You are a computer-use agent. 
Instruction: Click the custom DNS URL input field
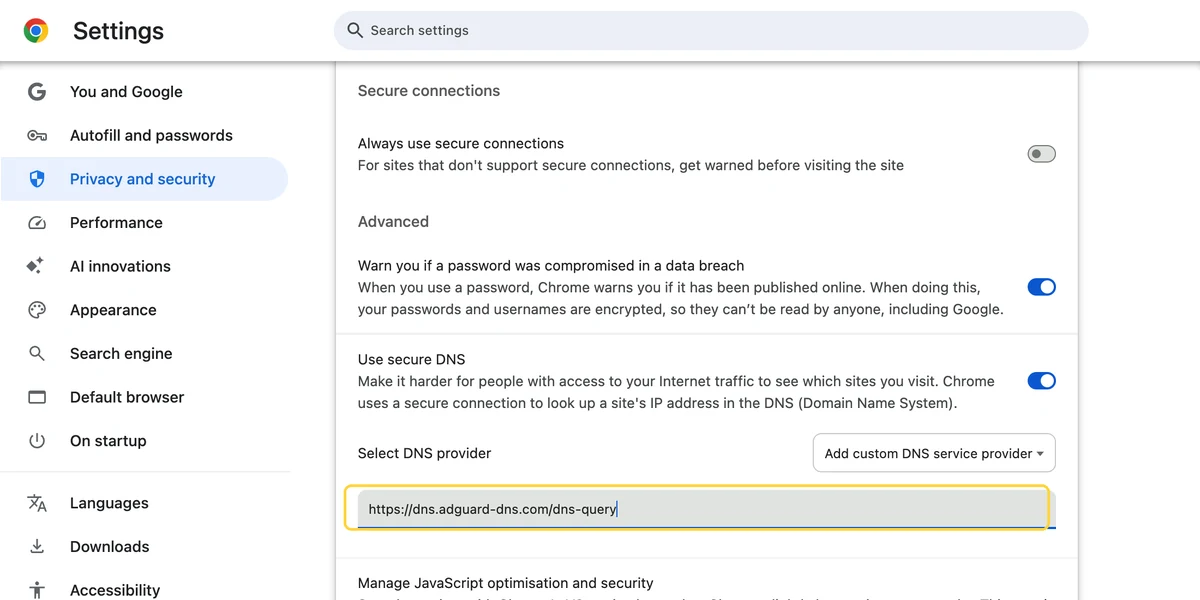[x=706, y=508]
